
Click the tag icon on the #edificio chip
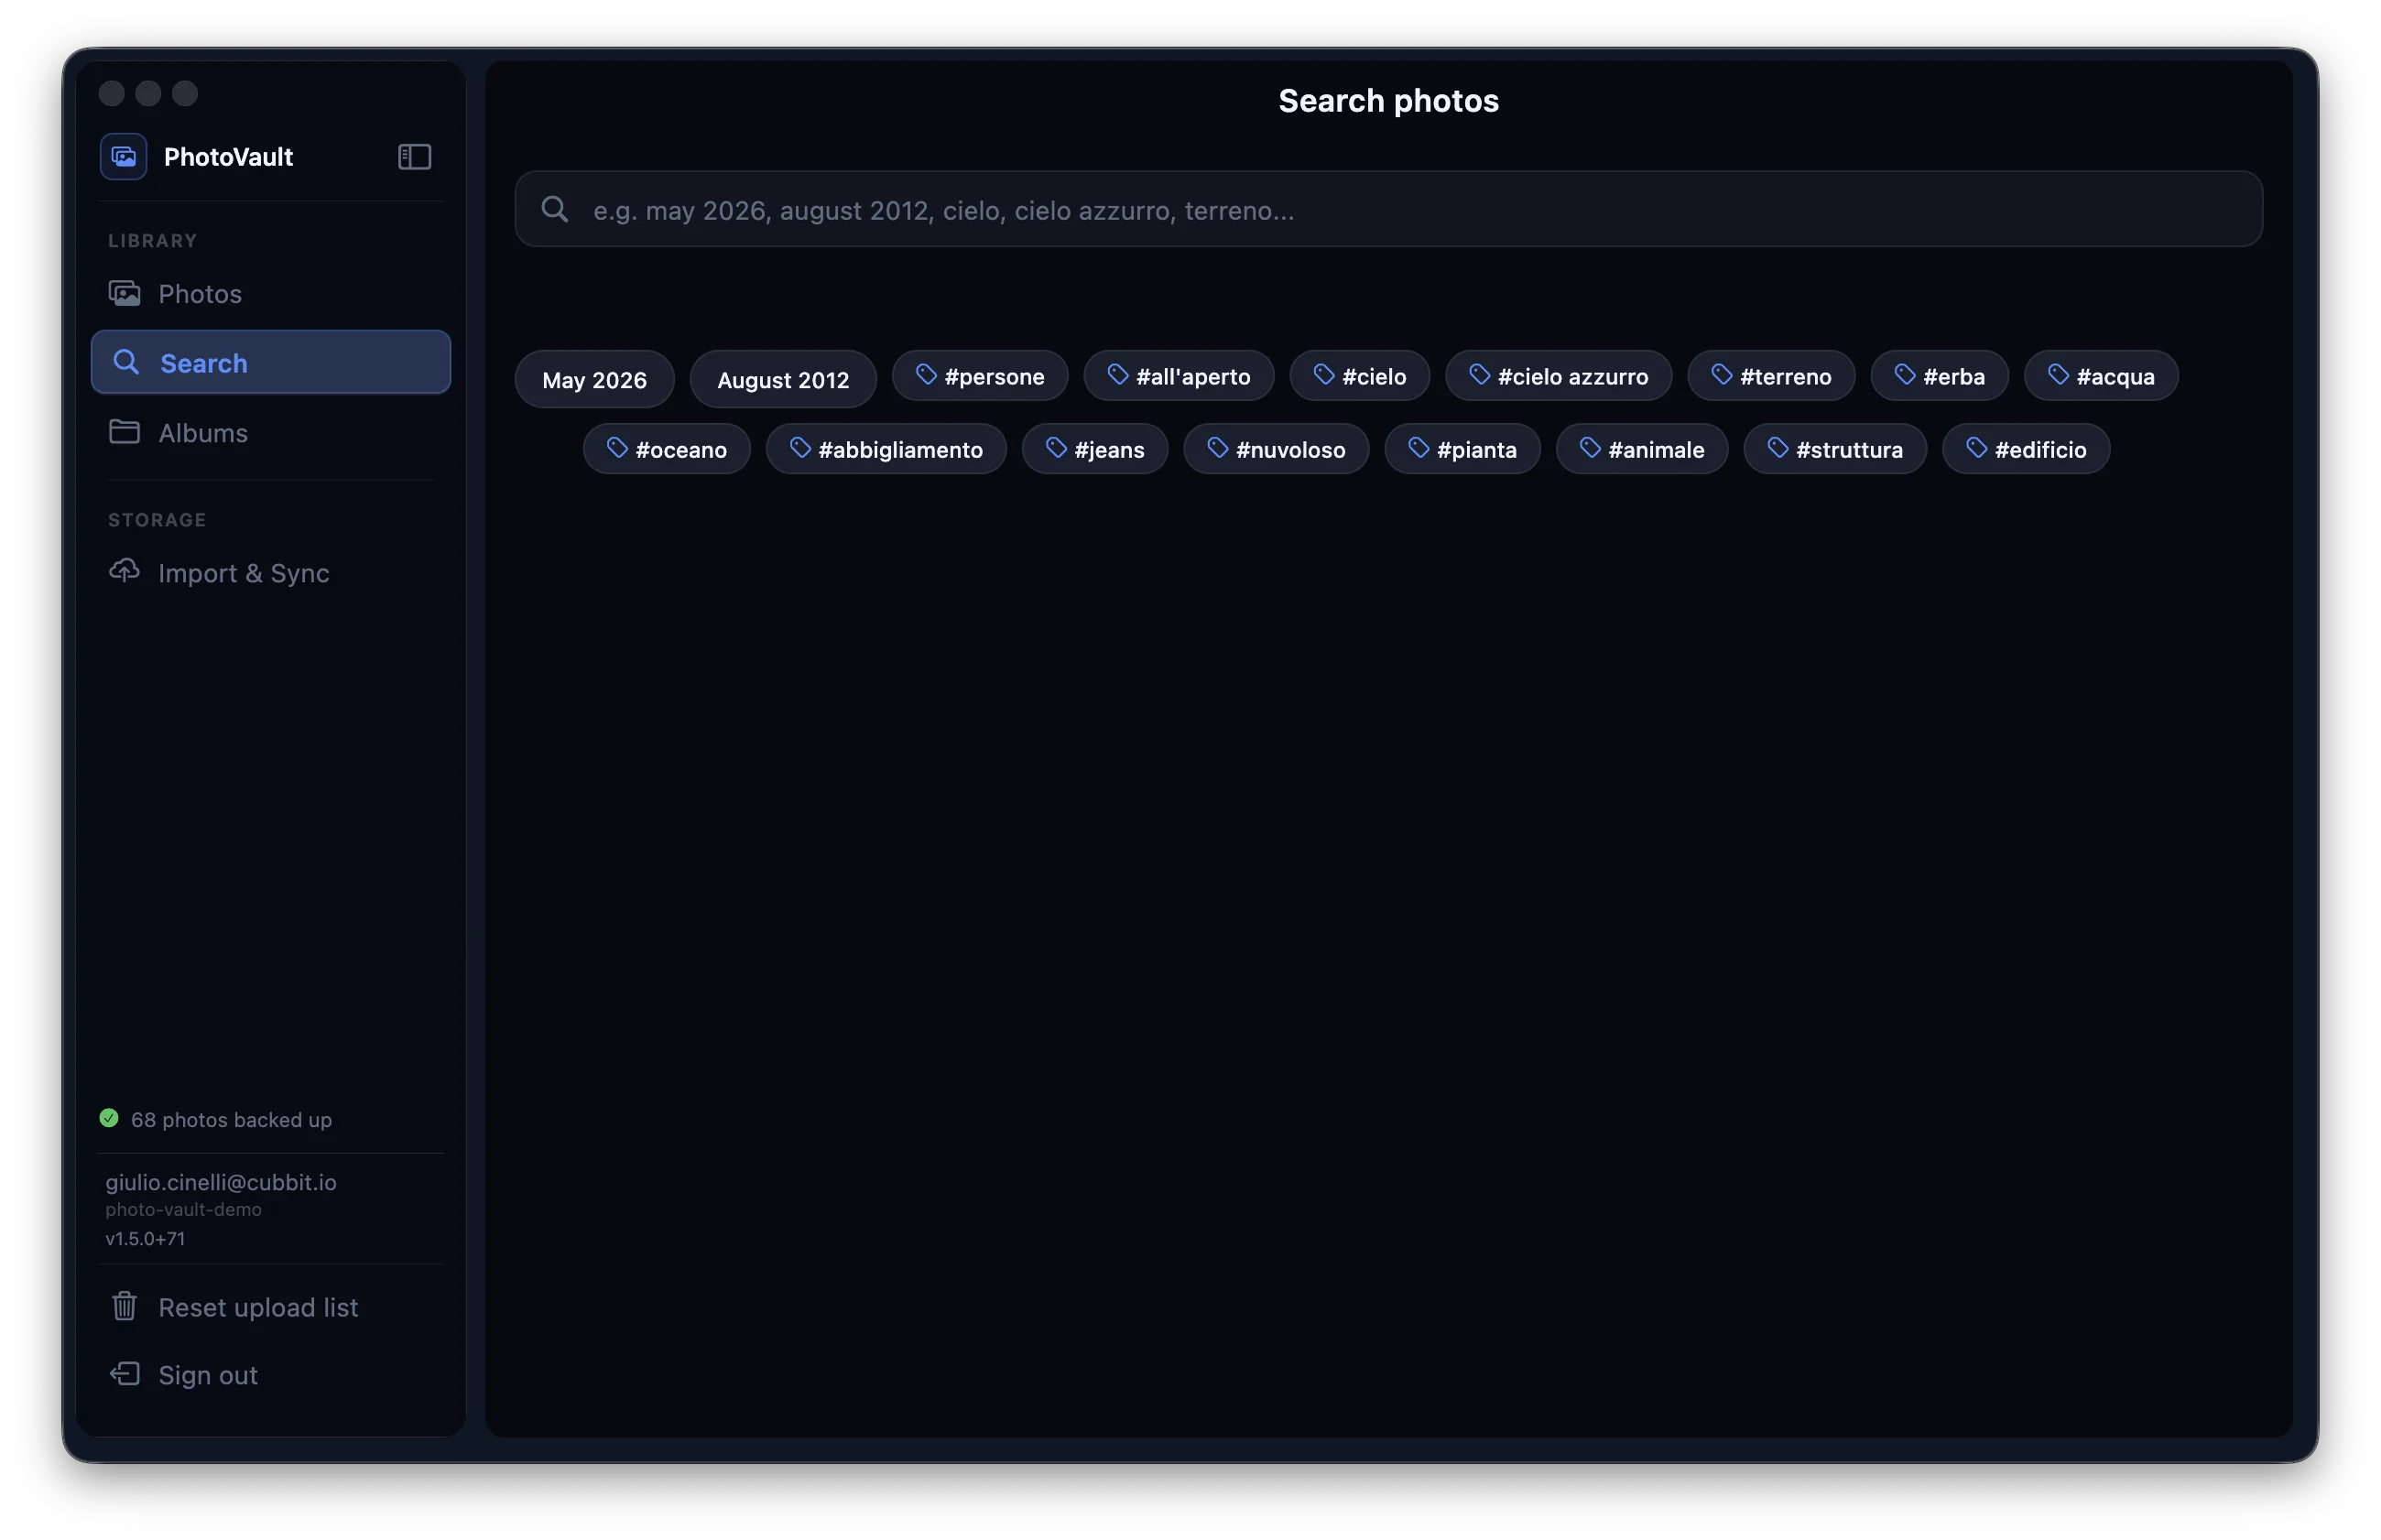tap(1976, 448)
